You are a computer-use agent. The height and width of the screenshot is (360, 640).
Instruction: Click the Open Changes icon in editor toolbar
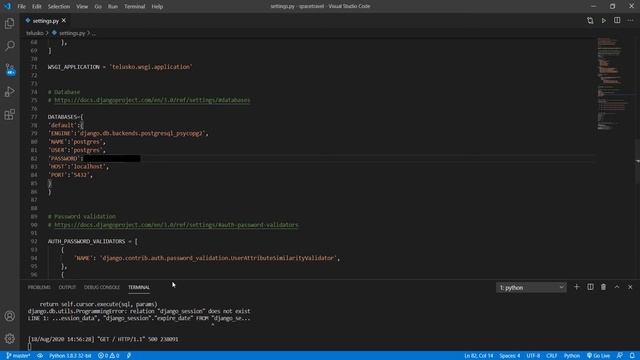click(590, 20)
